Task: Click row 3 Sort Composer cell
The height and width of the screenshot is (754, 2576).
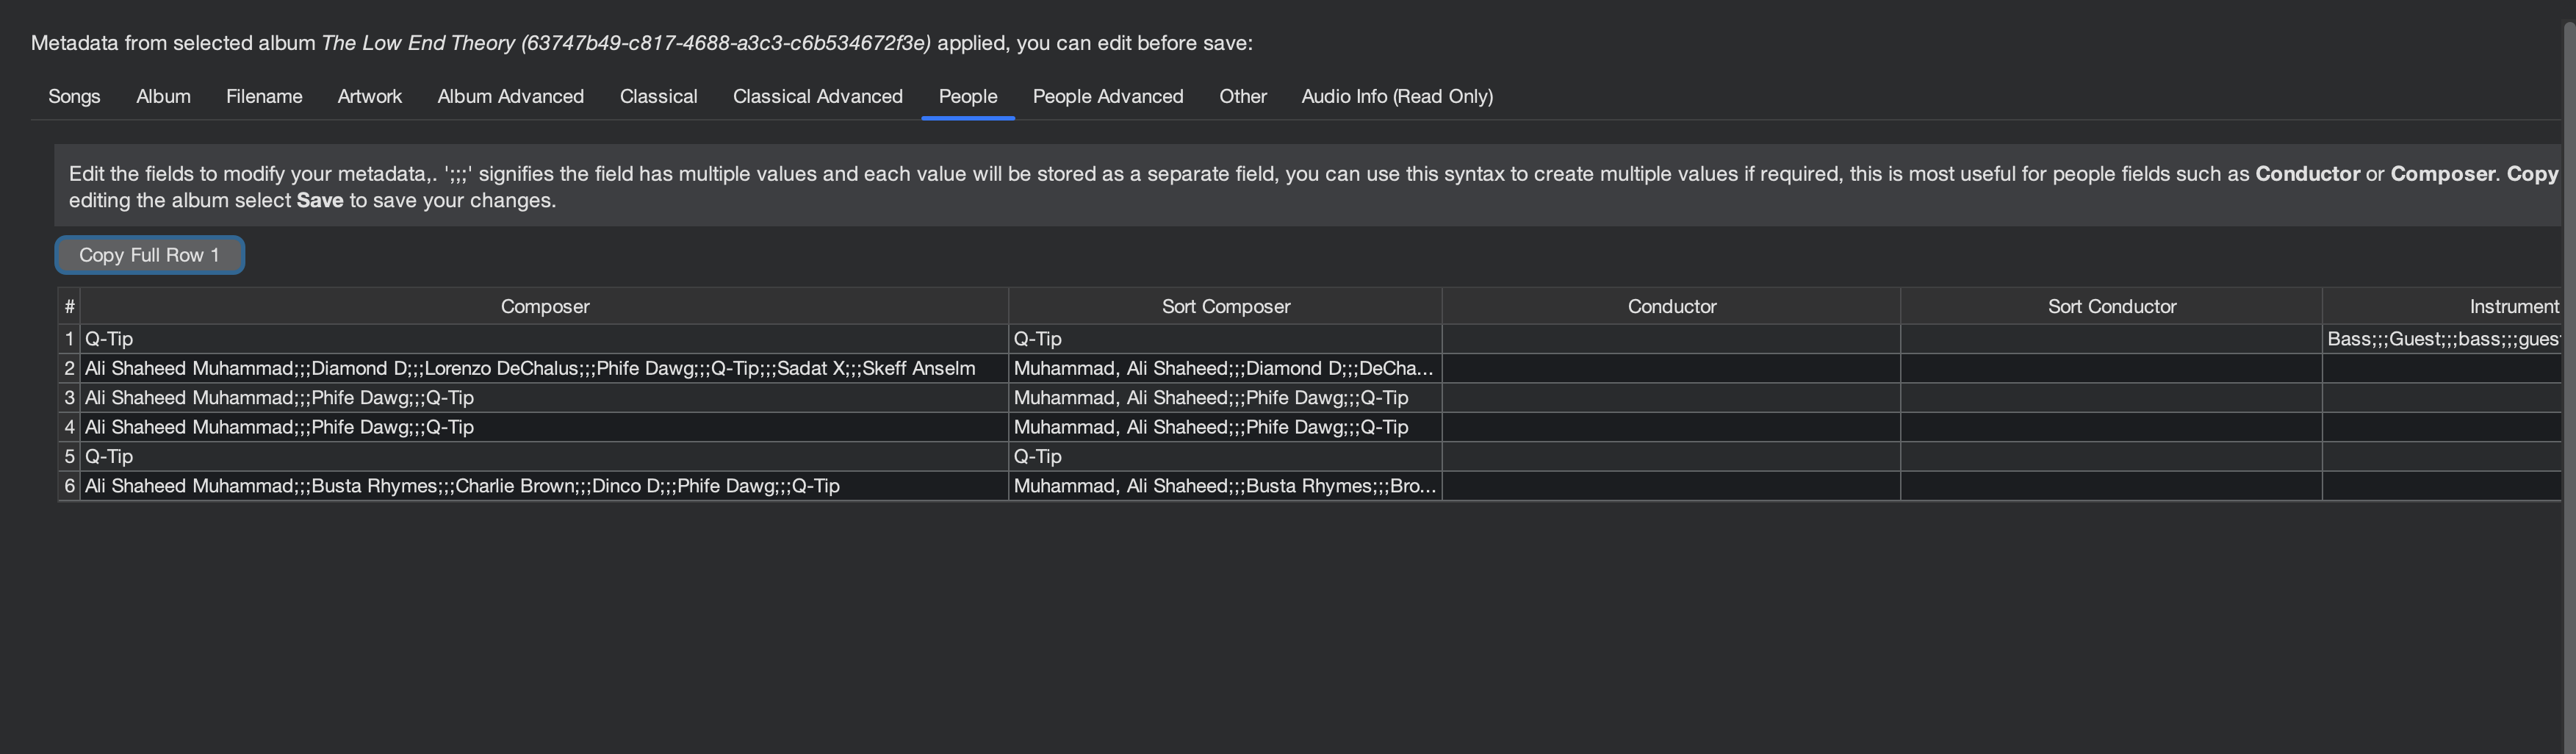Action: click(x=1225, y=398)
